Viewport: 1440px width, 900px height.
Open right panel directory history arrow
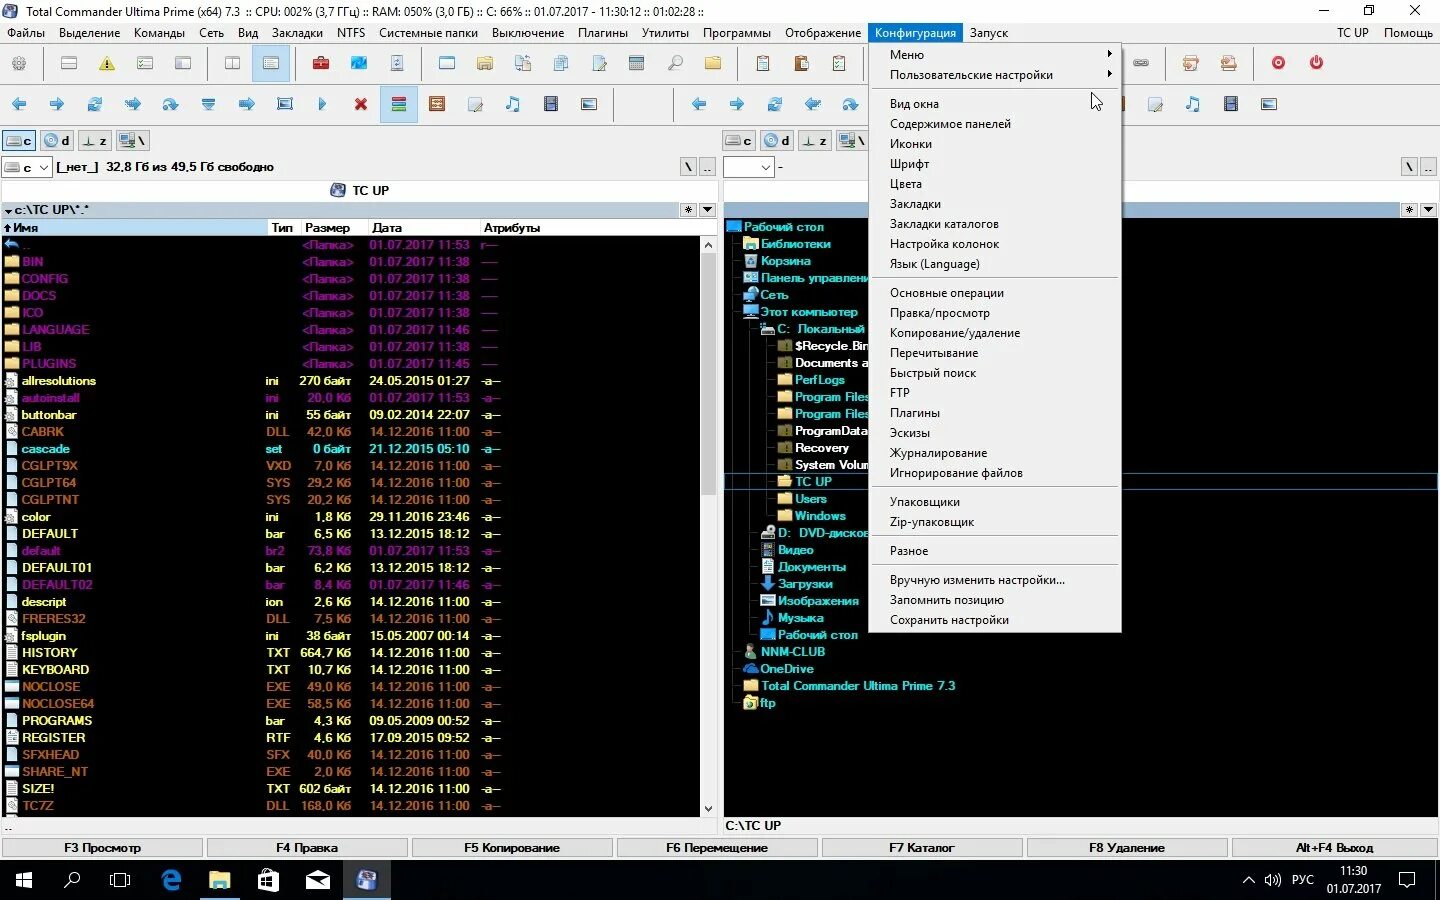point(1428,210)
